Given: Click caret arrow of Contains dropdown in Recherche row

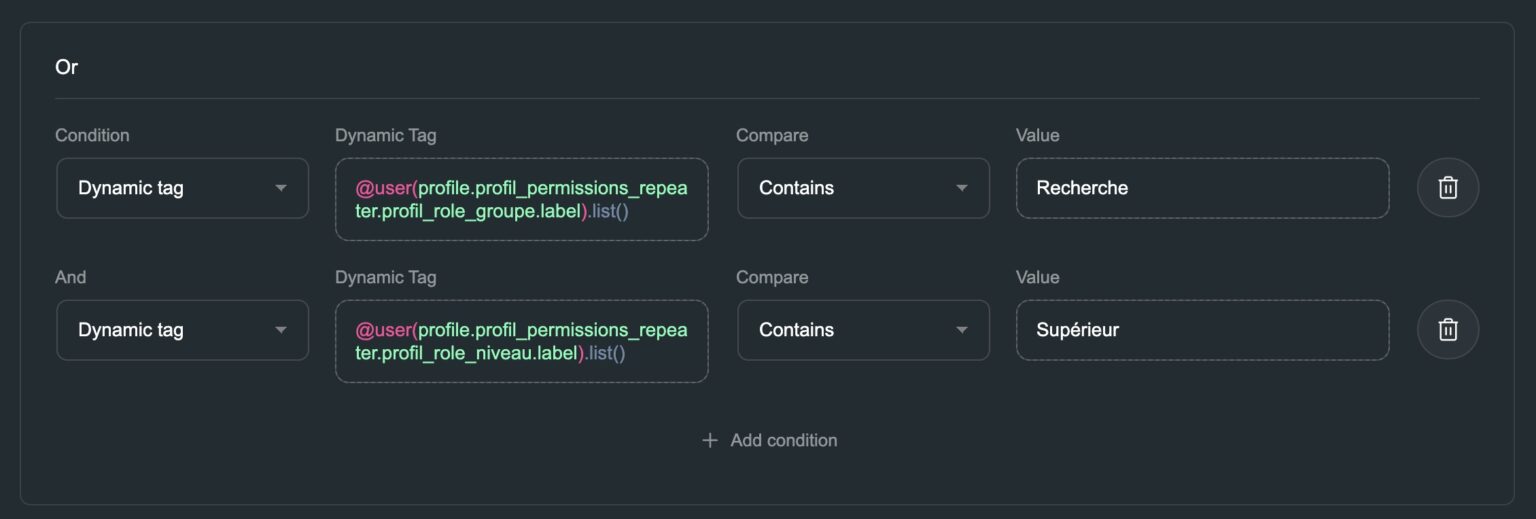Looking at the screenshot, I should click(962, 188).
